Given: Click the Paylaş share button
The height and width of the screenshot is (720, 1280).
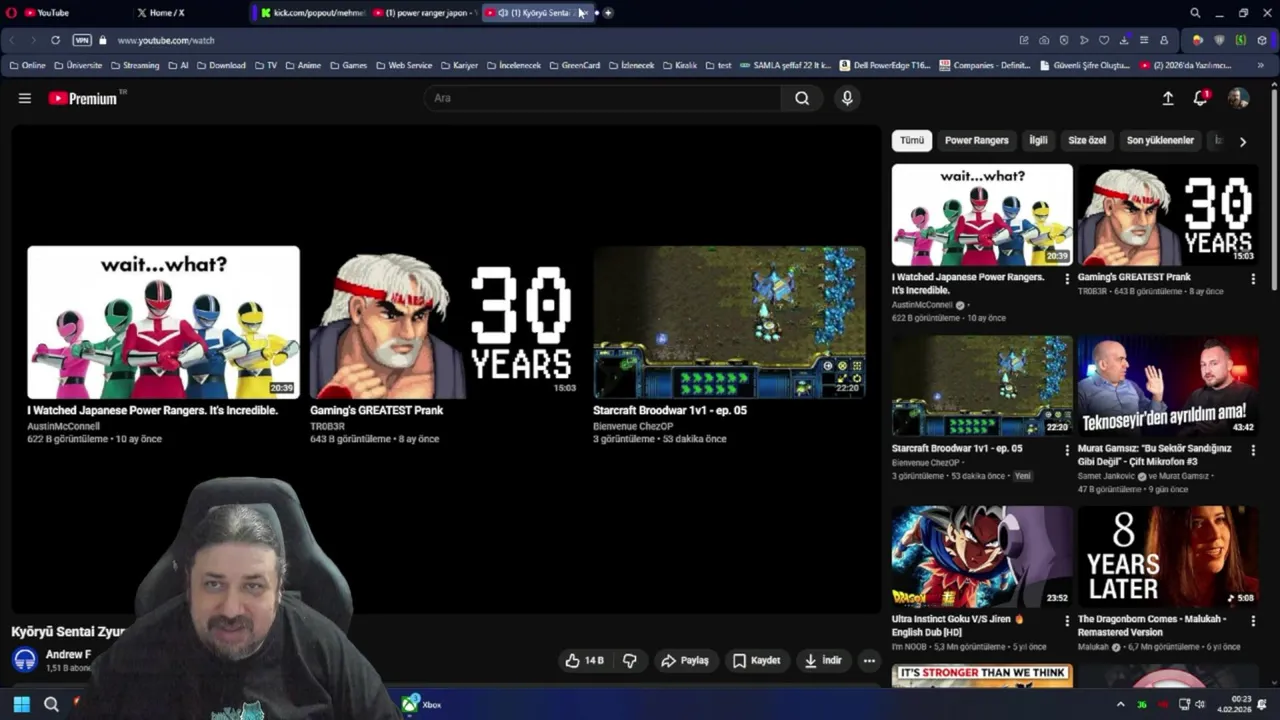Looking at the screenshot, I should pyautogui.click(x=685, y=660).
